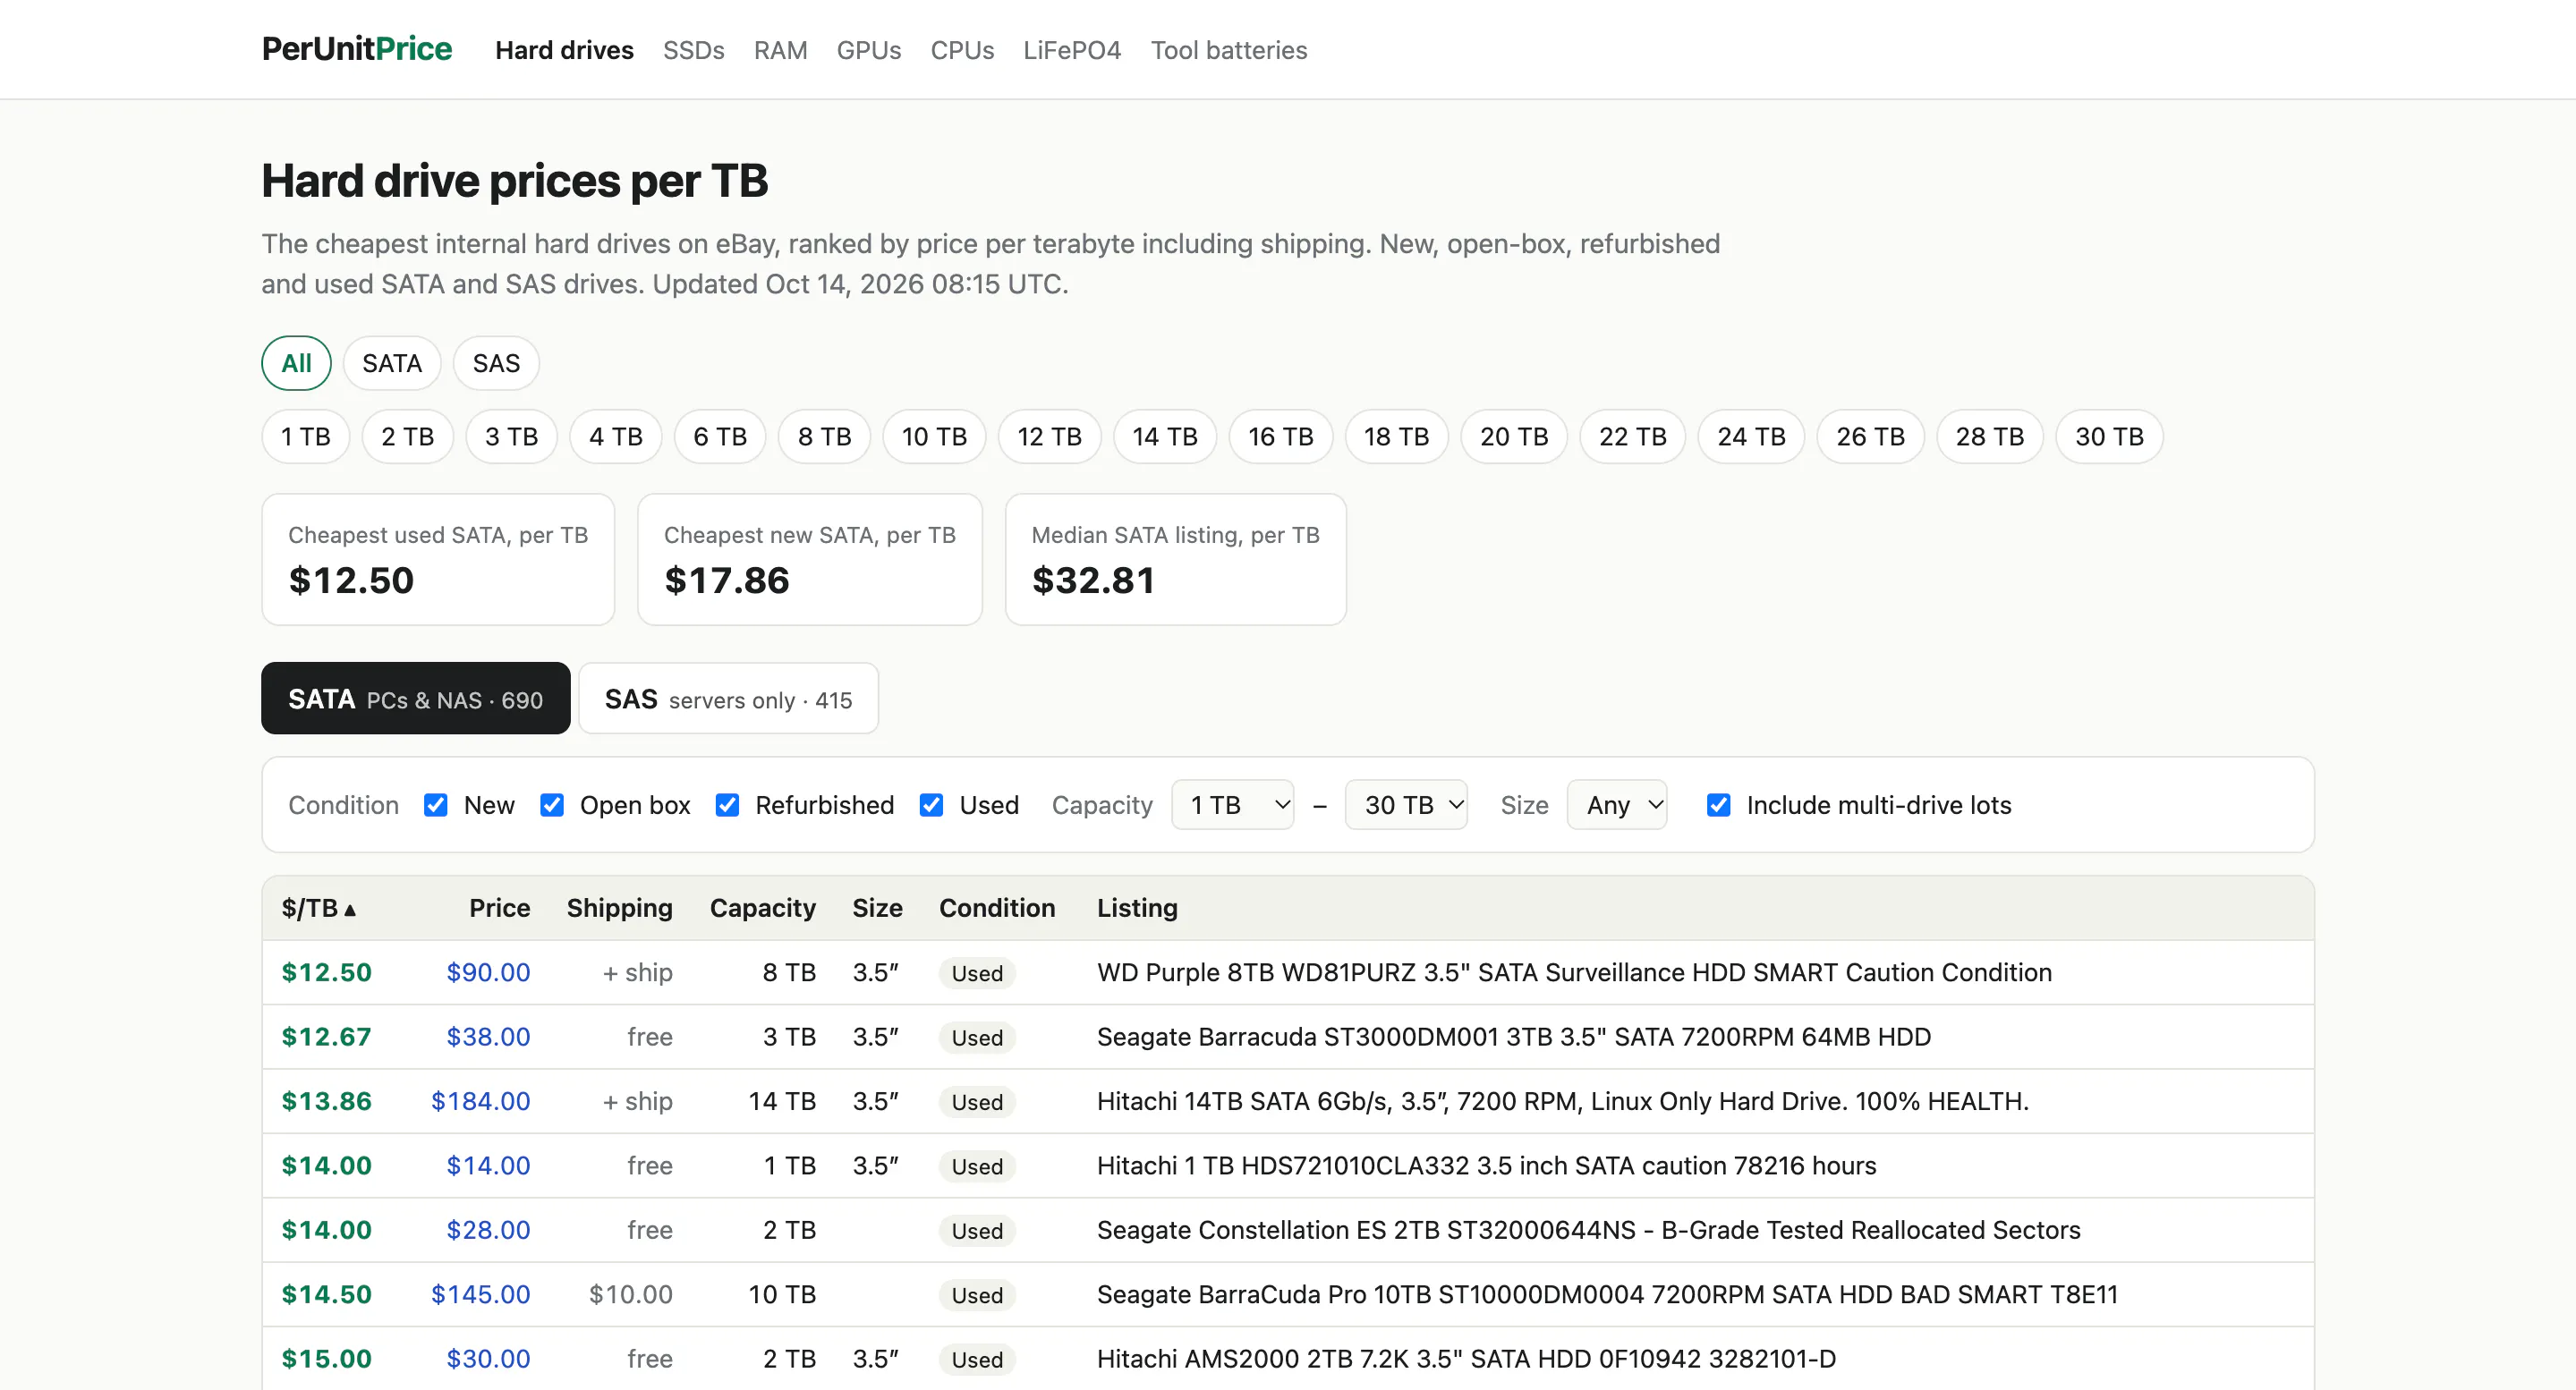Open the Seagate Constellation ES 2TB listing
Screen dimensions: 2576x1390
(x=1588, y=1230)
